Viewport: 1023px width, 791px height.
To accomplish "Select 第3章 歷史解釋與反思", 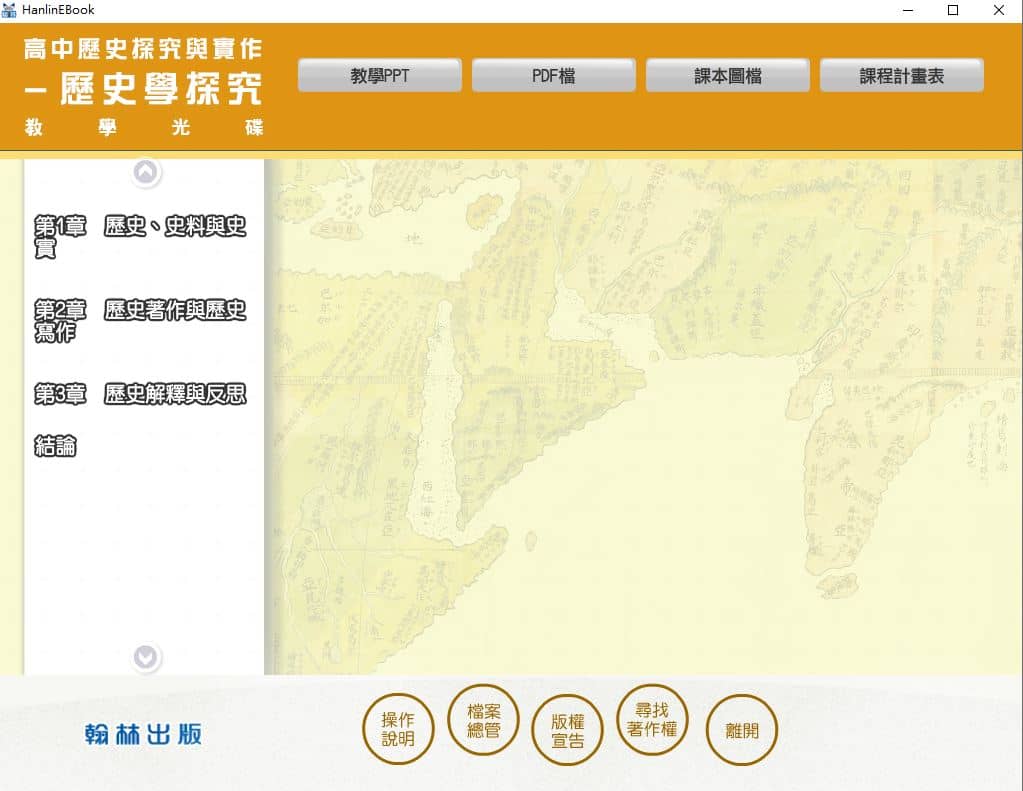I will [x=140, y=394].
